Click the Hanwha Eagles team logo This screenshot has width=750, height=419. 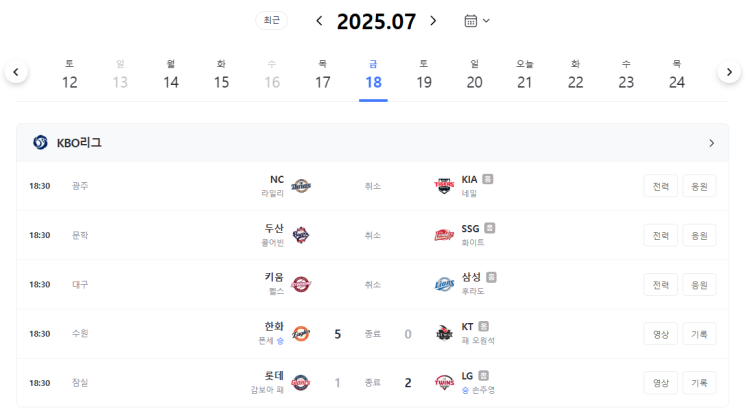click(x=301, y=334)
